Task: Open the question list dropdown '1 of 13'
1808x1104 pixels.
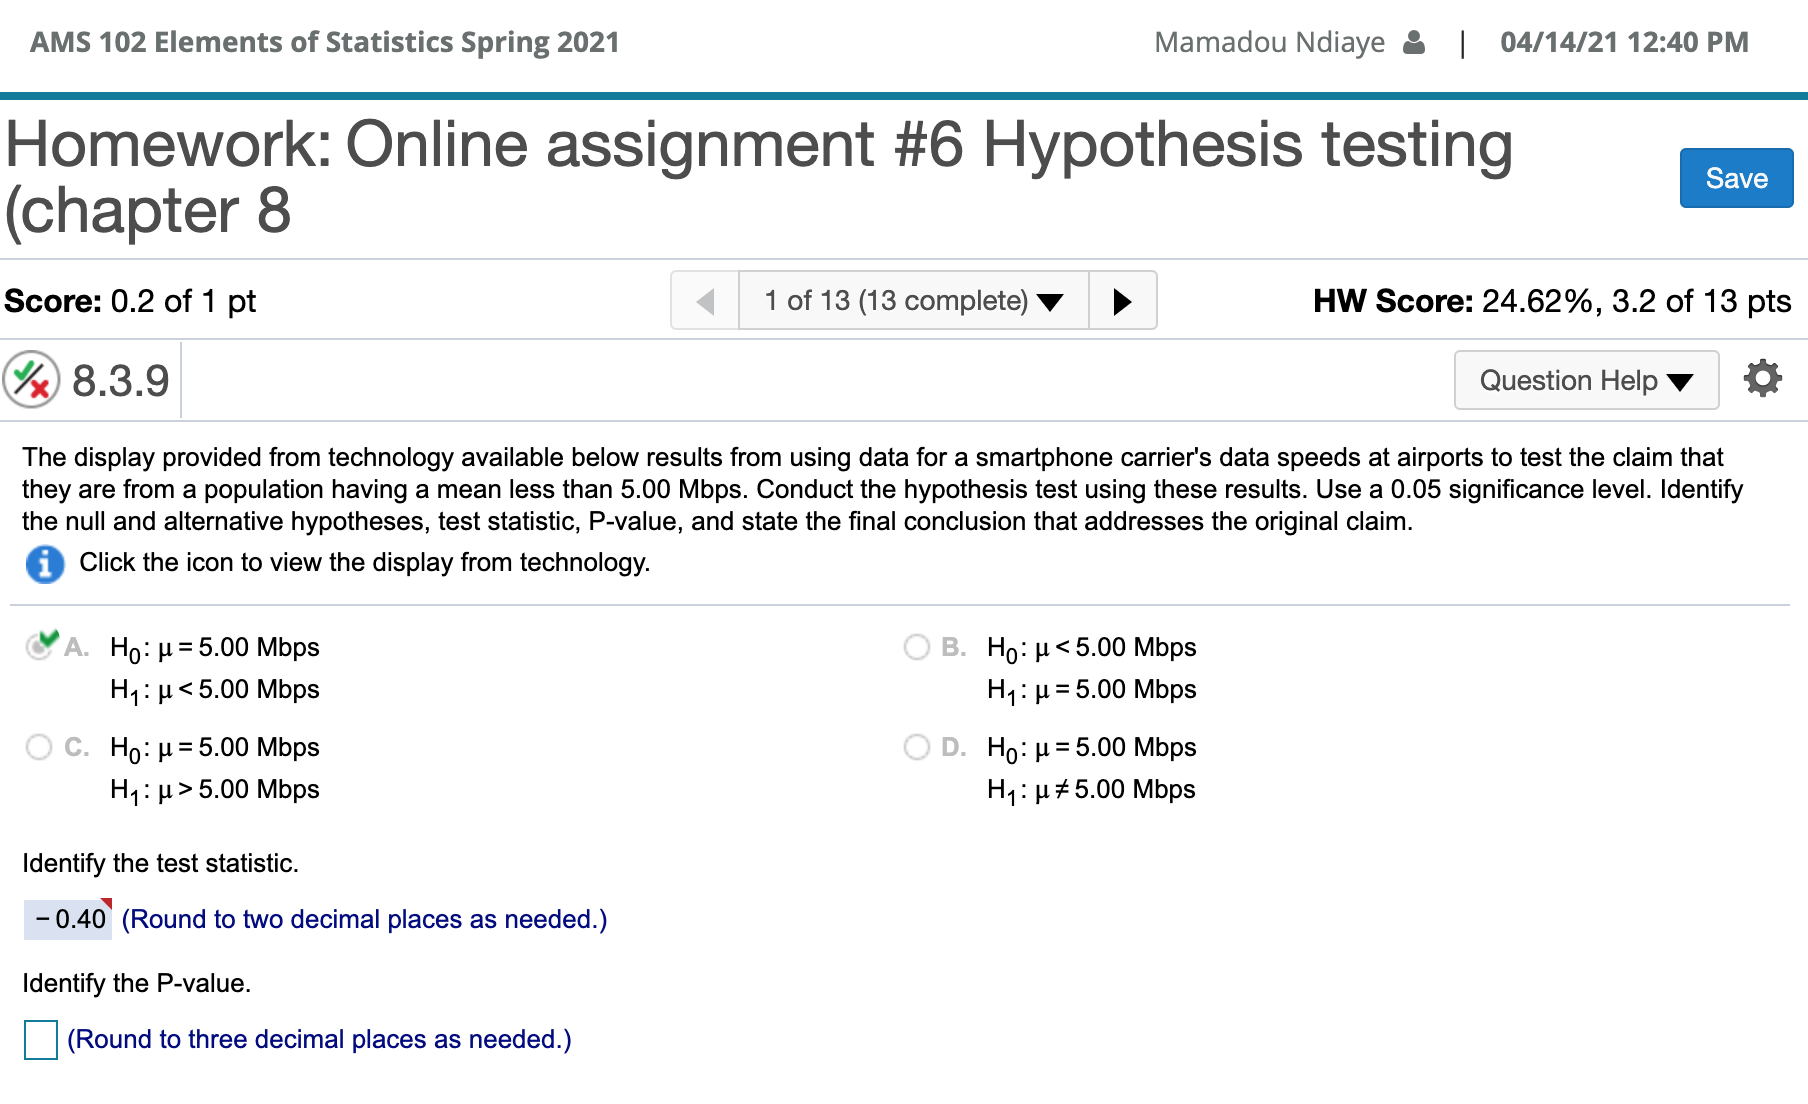Action: tap(913, 300)
